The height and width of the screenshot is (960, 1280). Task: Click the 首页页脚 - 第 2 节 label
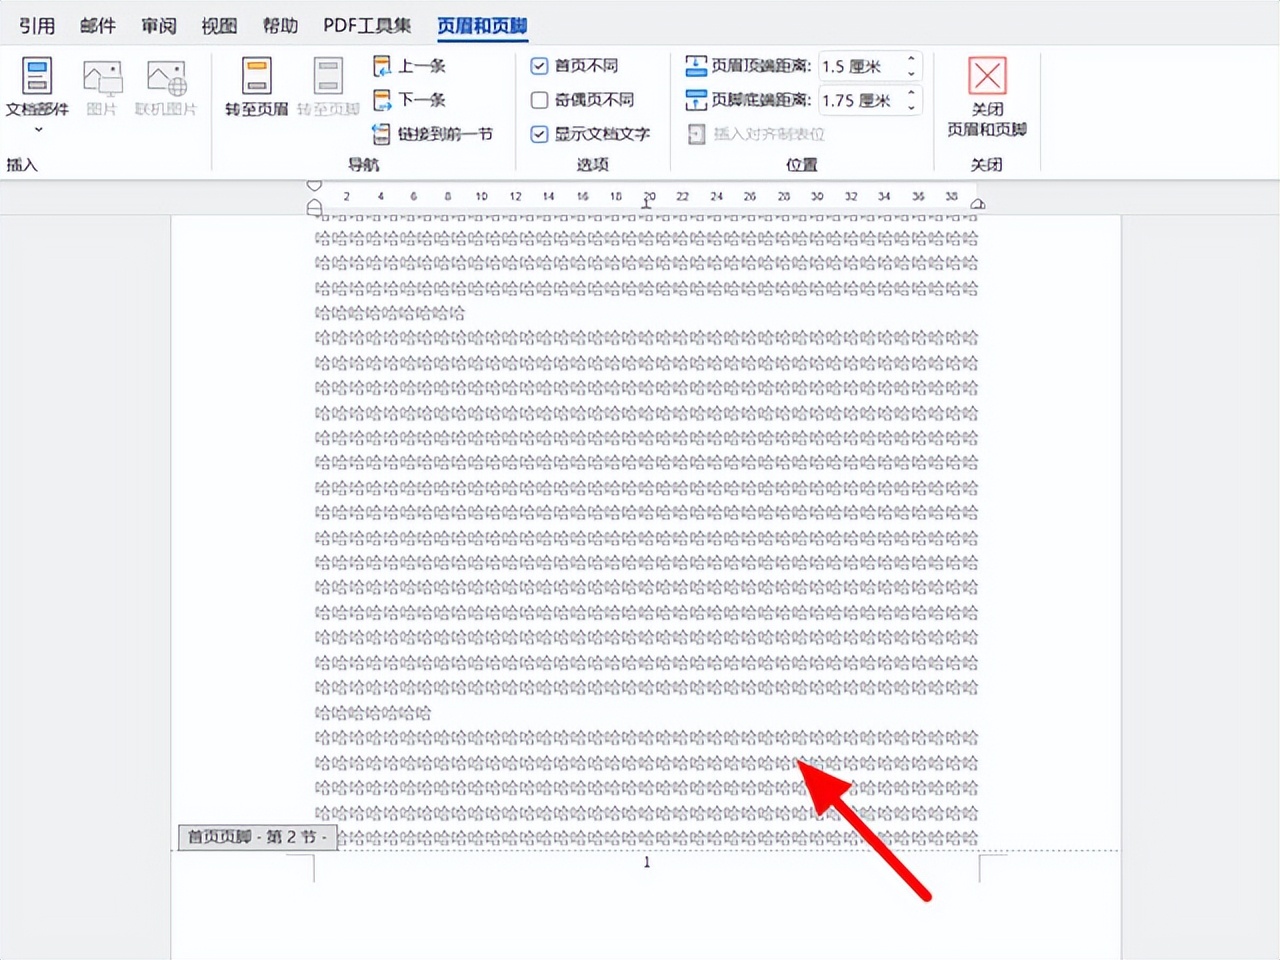(256, 837)
